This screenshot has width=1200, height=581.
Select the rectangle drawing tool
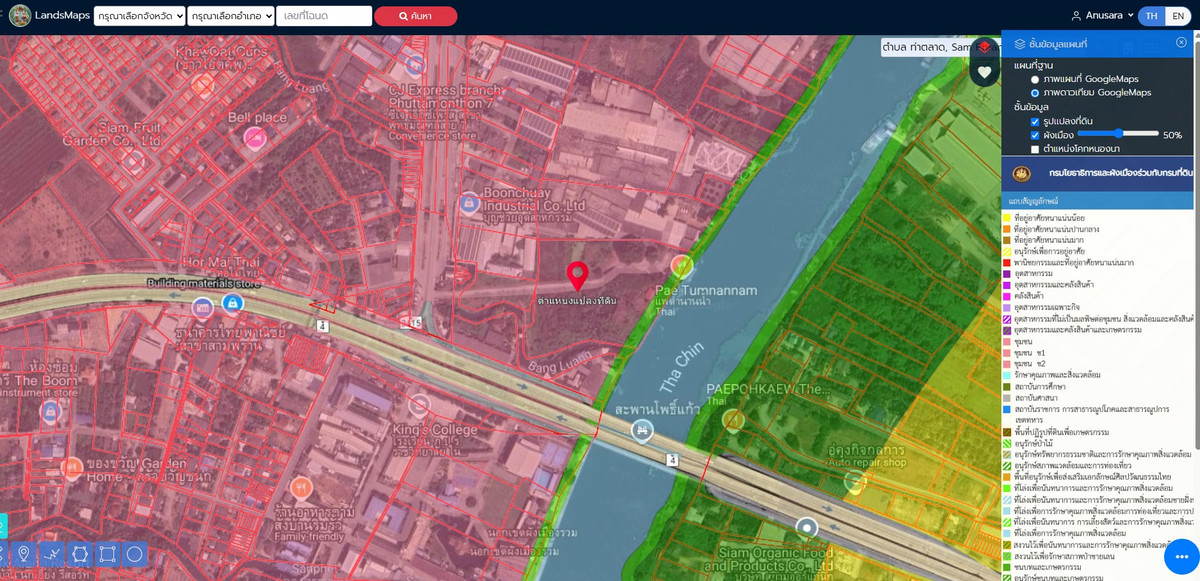[108, 554]
